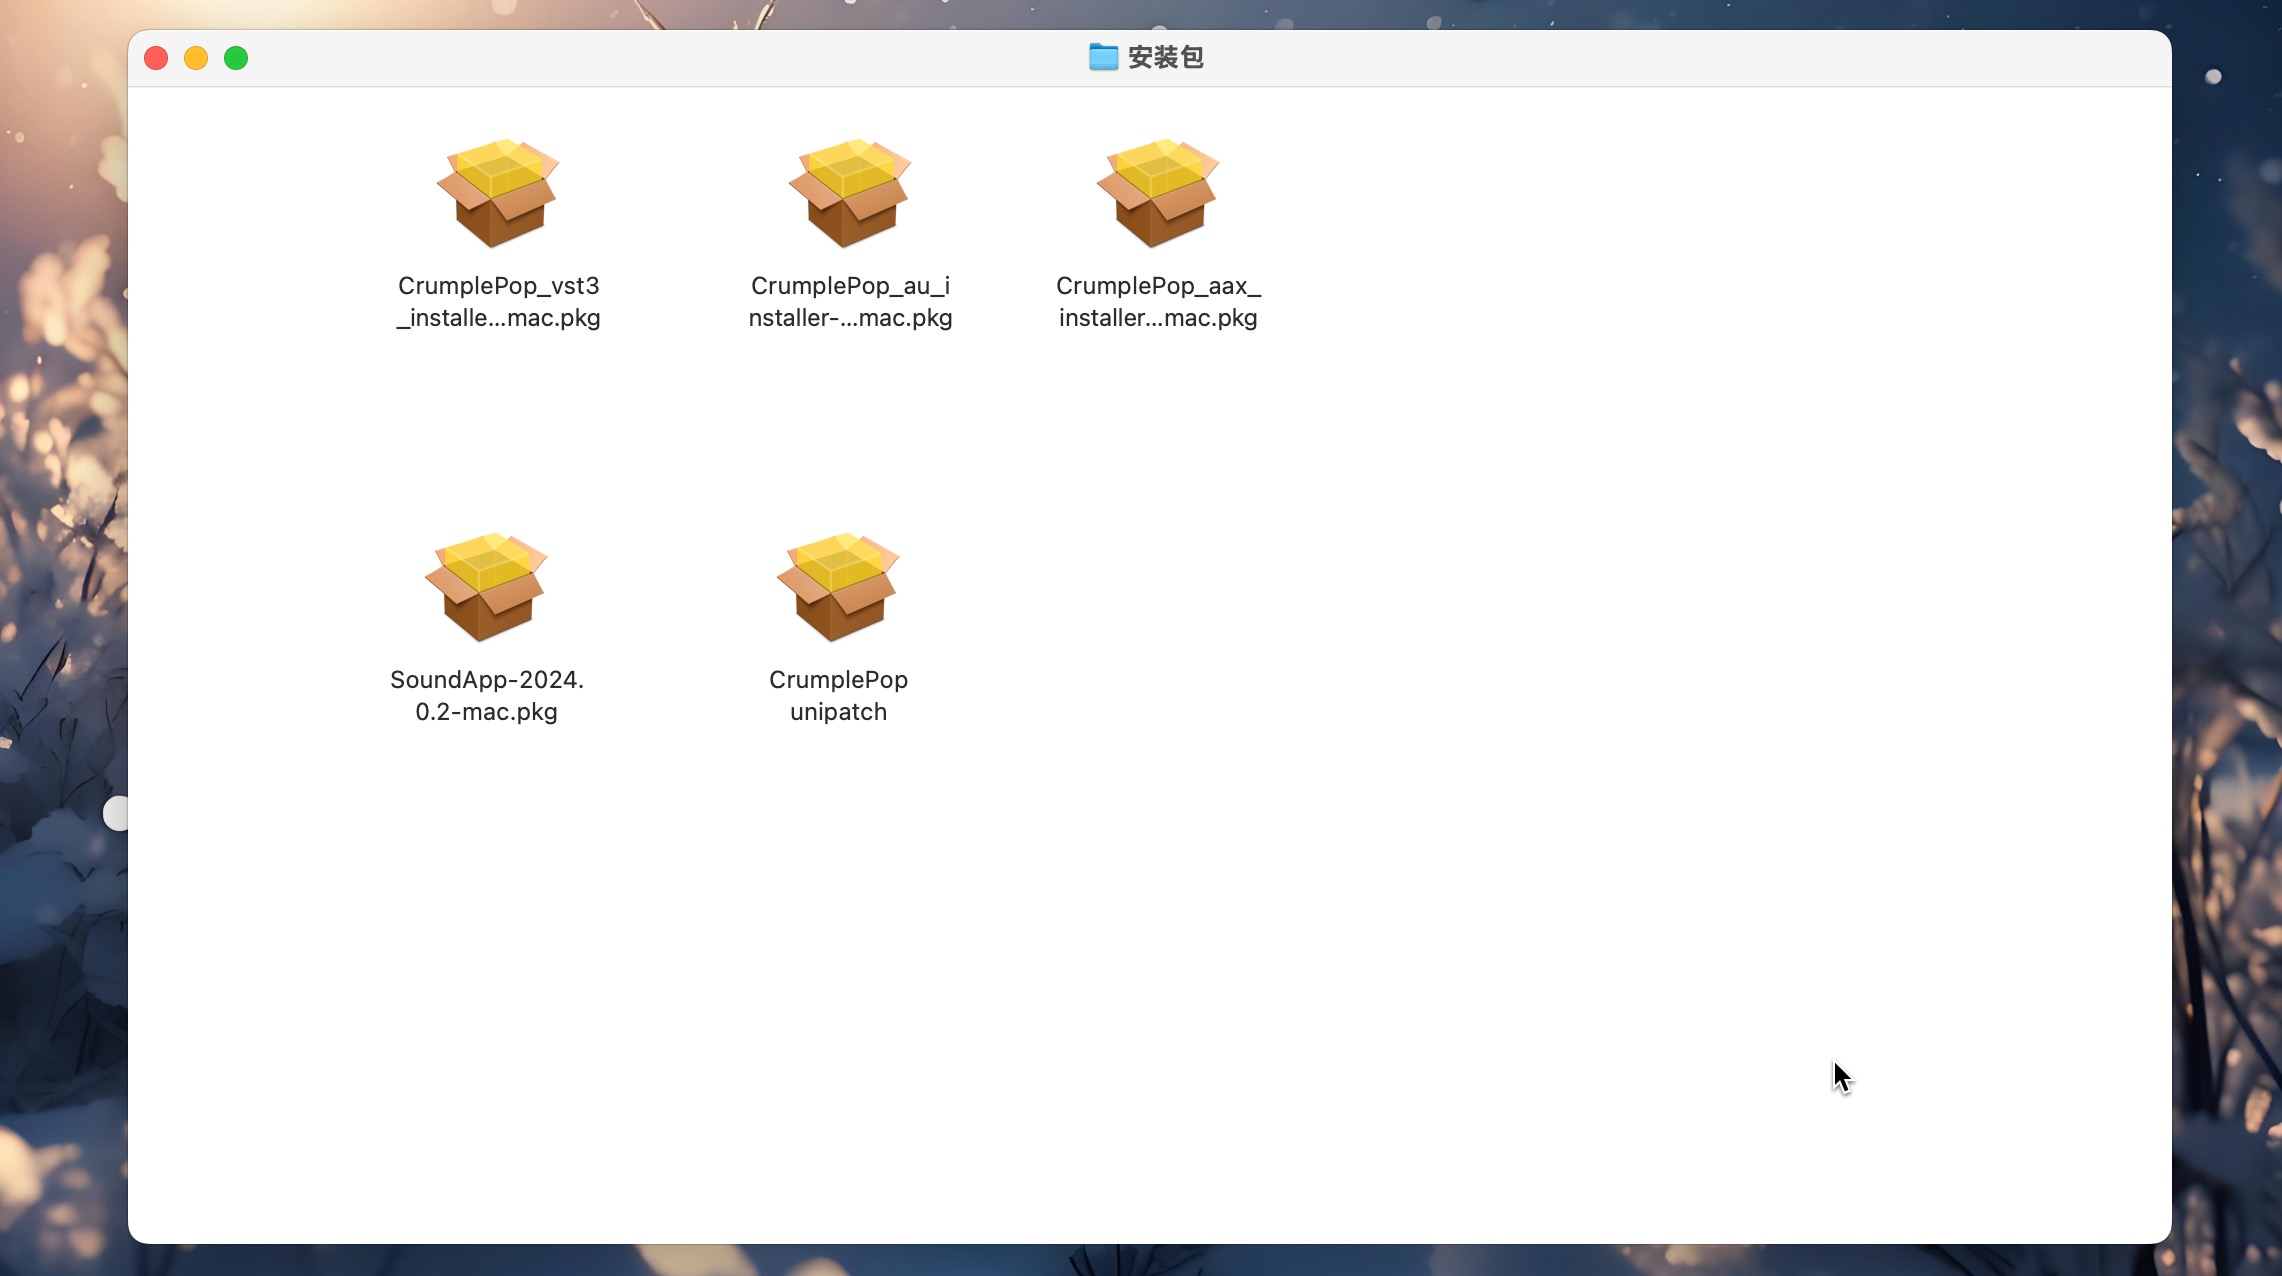Select the SoundApp-2024.0.2-mac.pkg package icon
Viewport: 2282px width, 1276px height.
(x=486, y=587)
